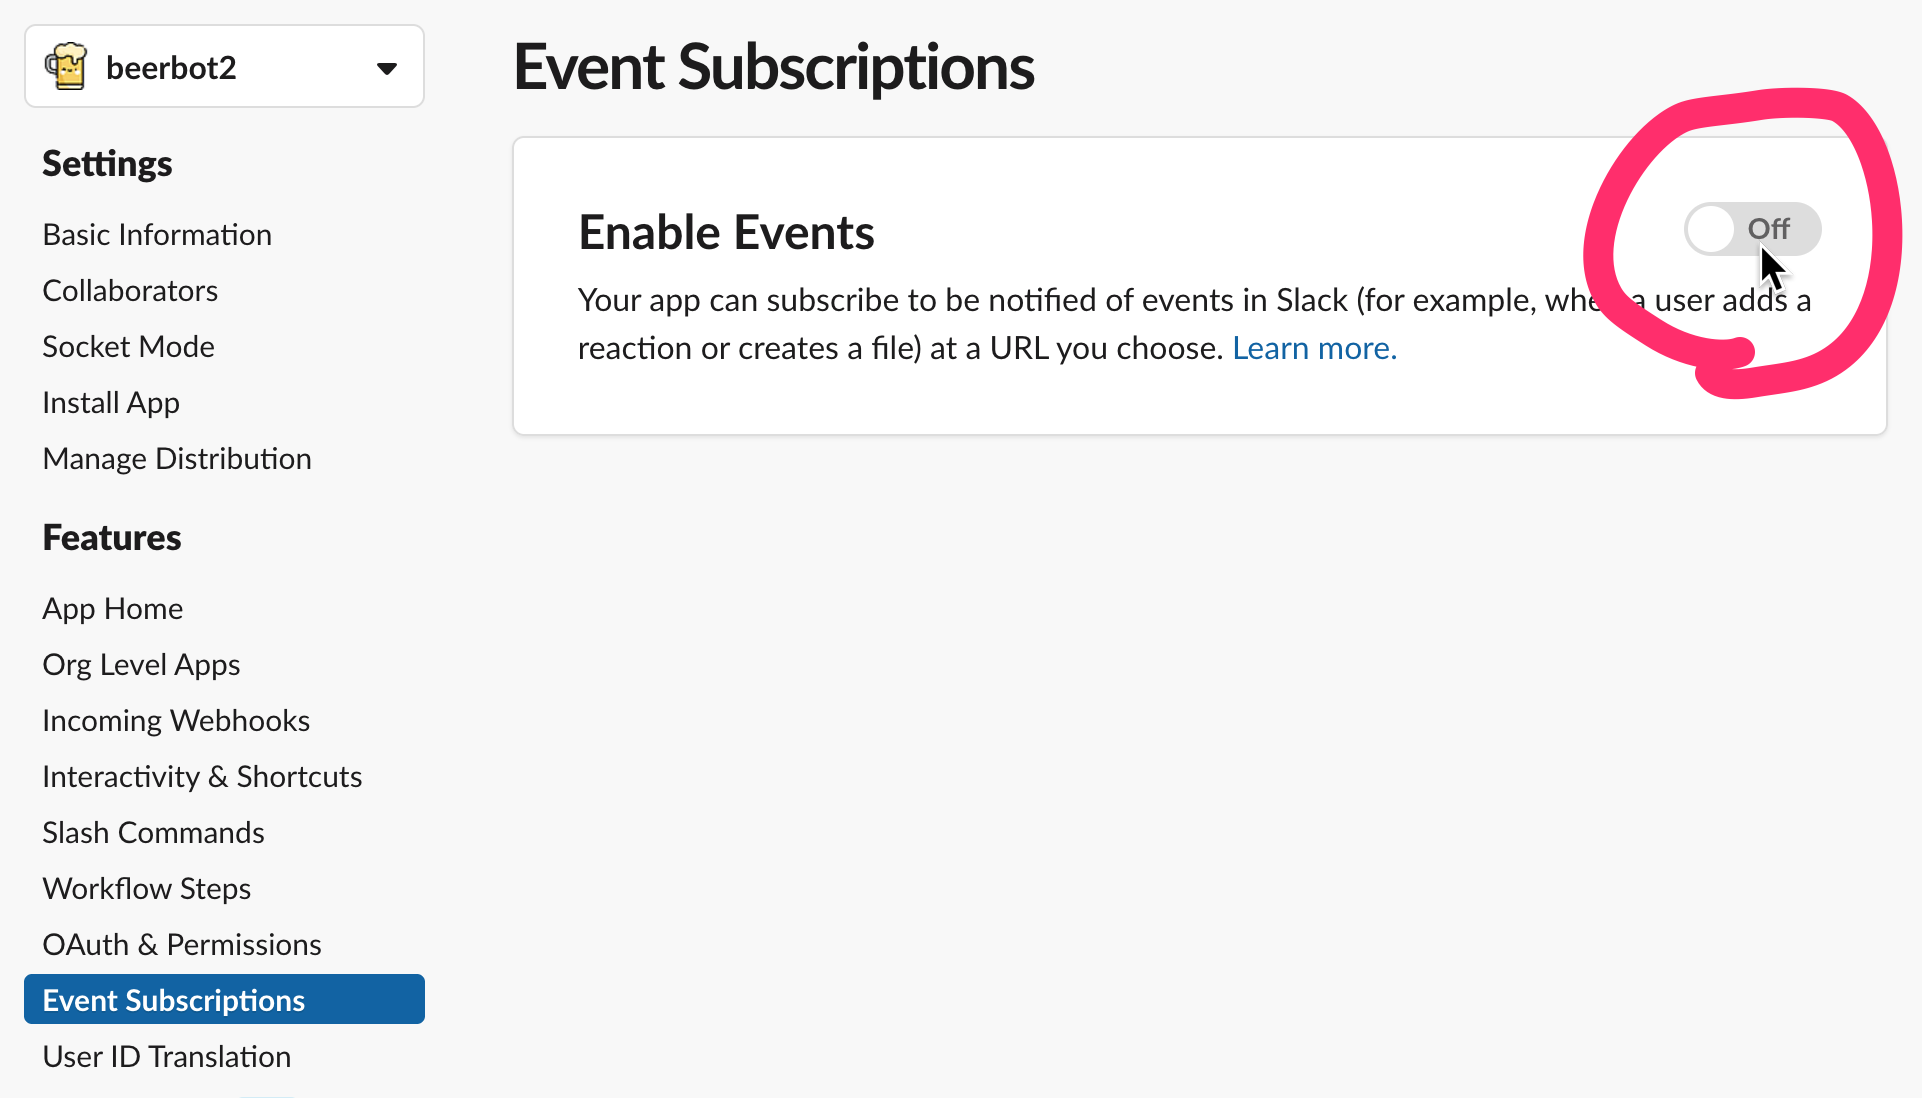Navigate to OAuth & Permissions
The width and height of the screenshot is (1922, 1098).
pyautogui.click(x=182, y=944)
